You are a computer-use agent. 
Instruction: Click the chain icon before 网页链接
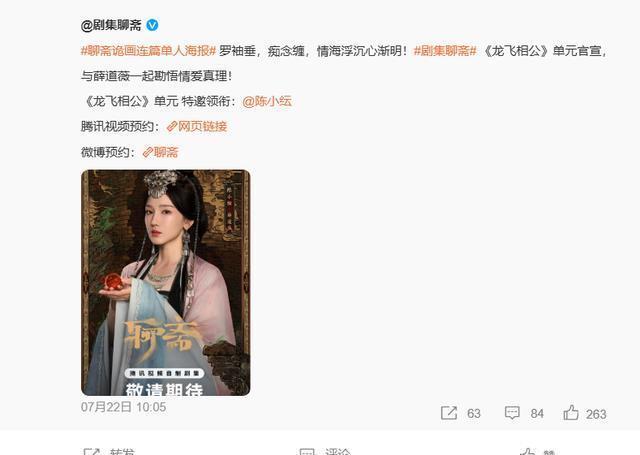[172, 127]
